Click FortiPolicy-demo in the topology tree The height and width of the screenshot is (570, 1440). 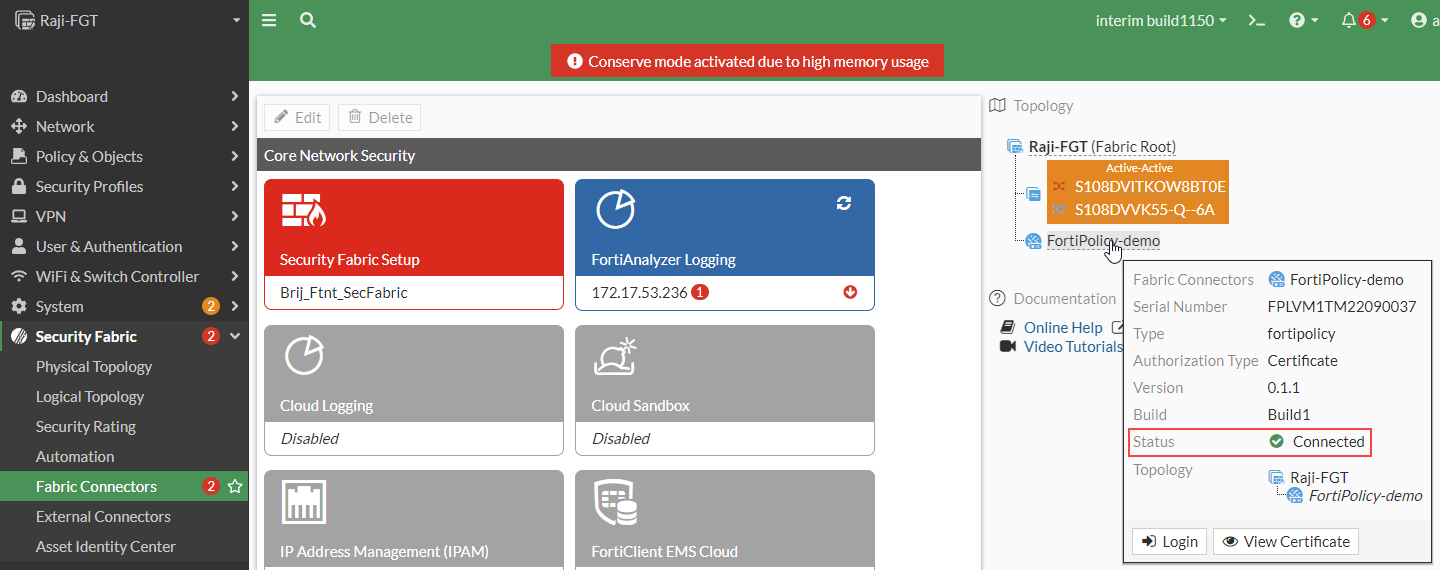(1103, 240)
